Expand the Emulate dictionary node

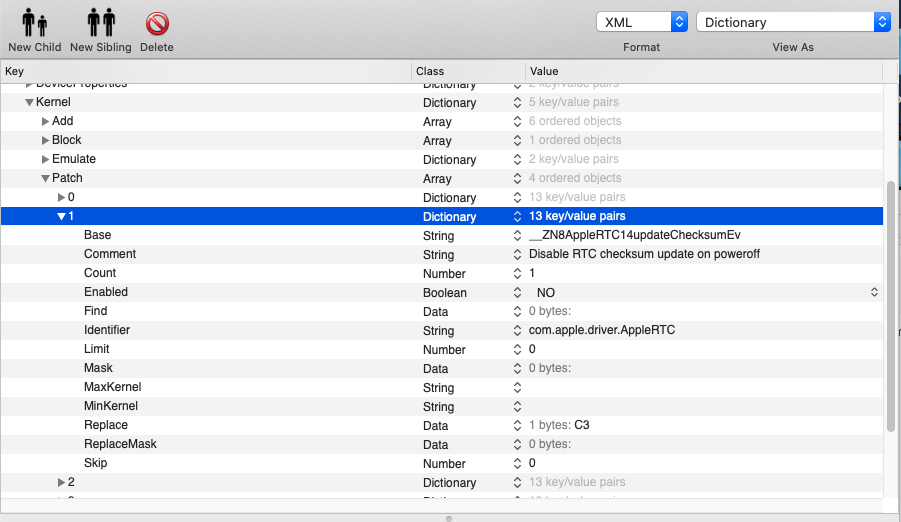[45, 159]
